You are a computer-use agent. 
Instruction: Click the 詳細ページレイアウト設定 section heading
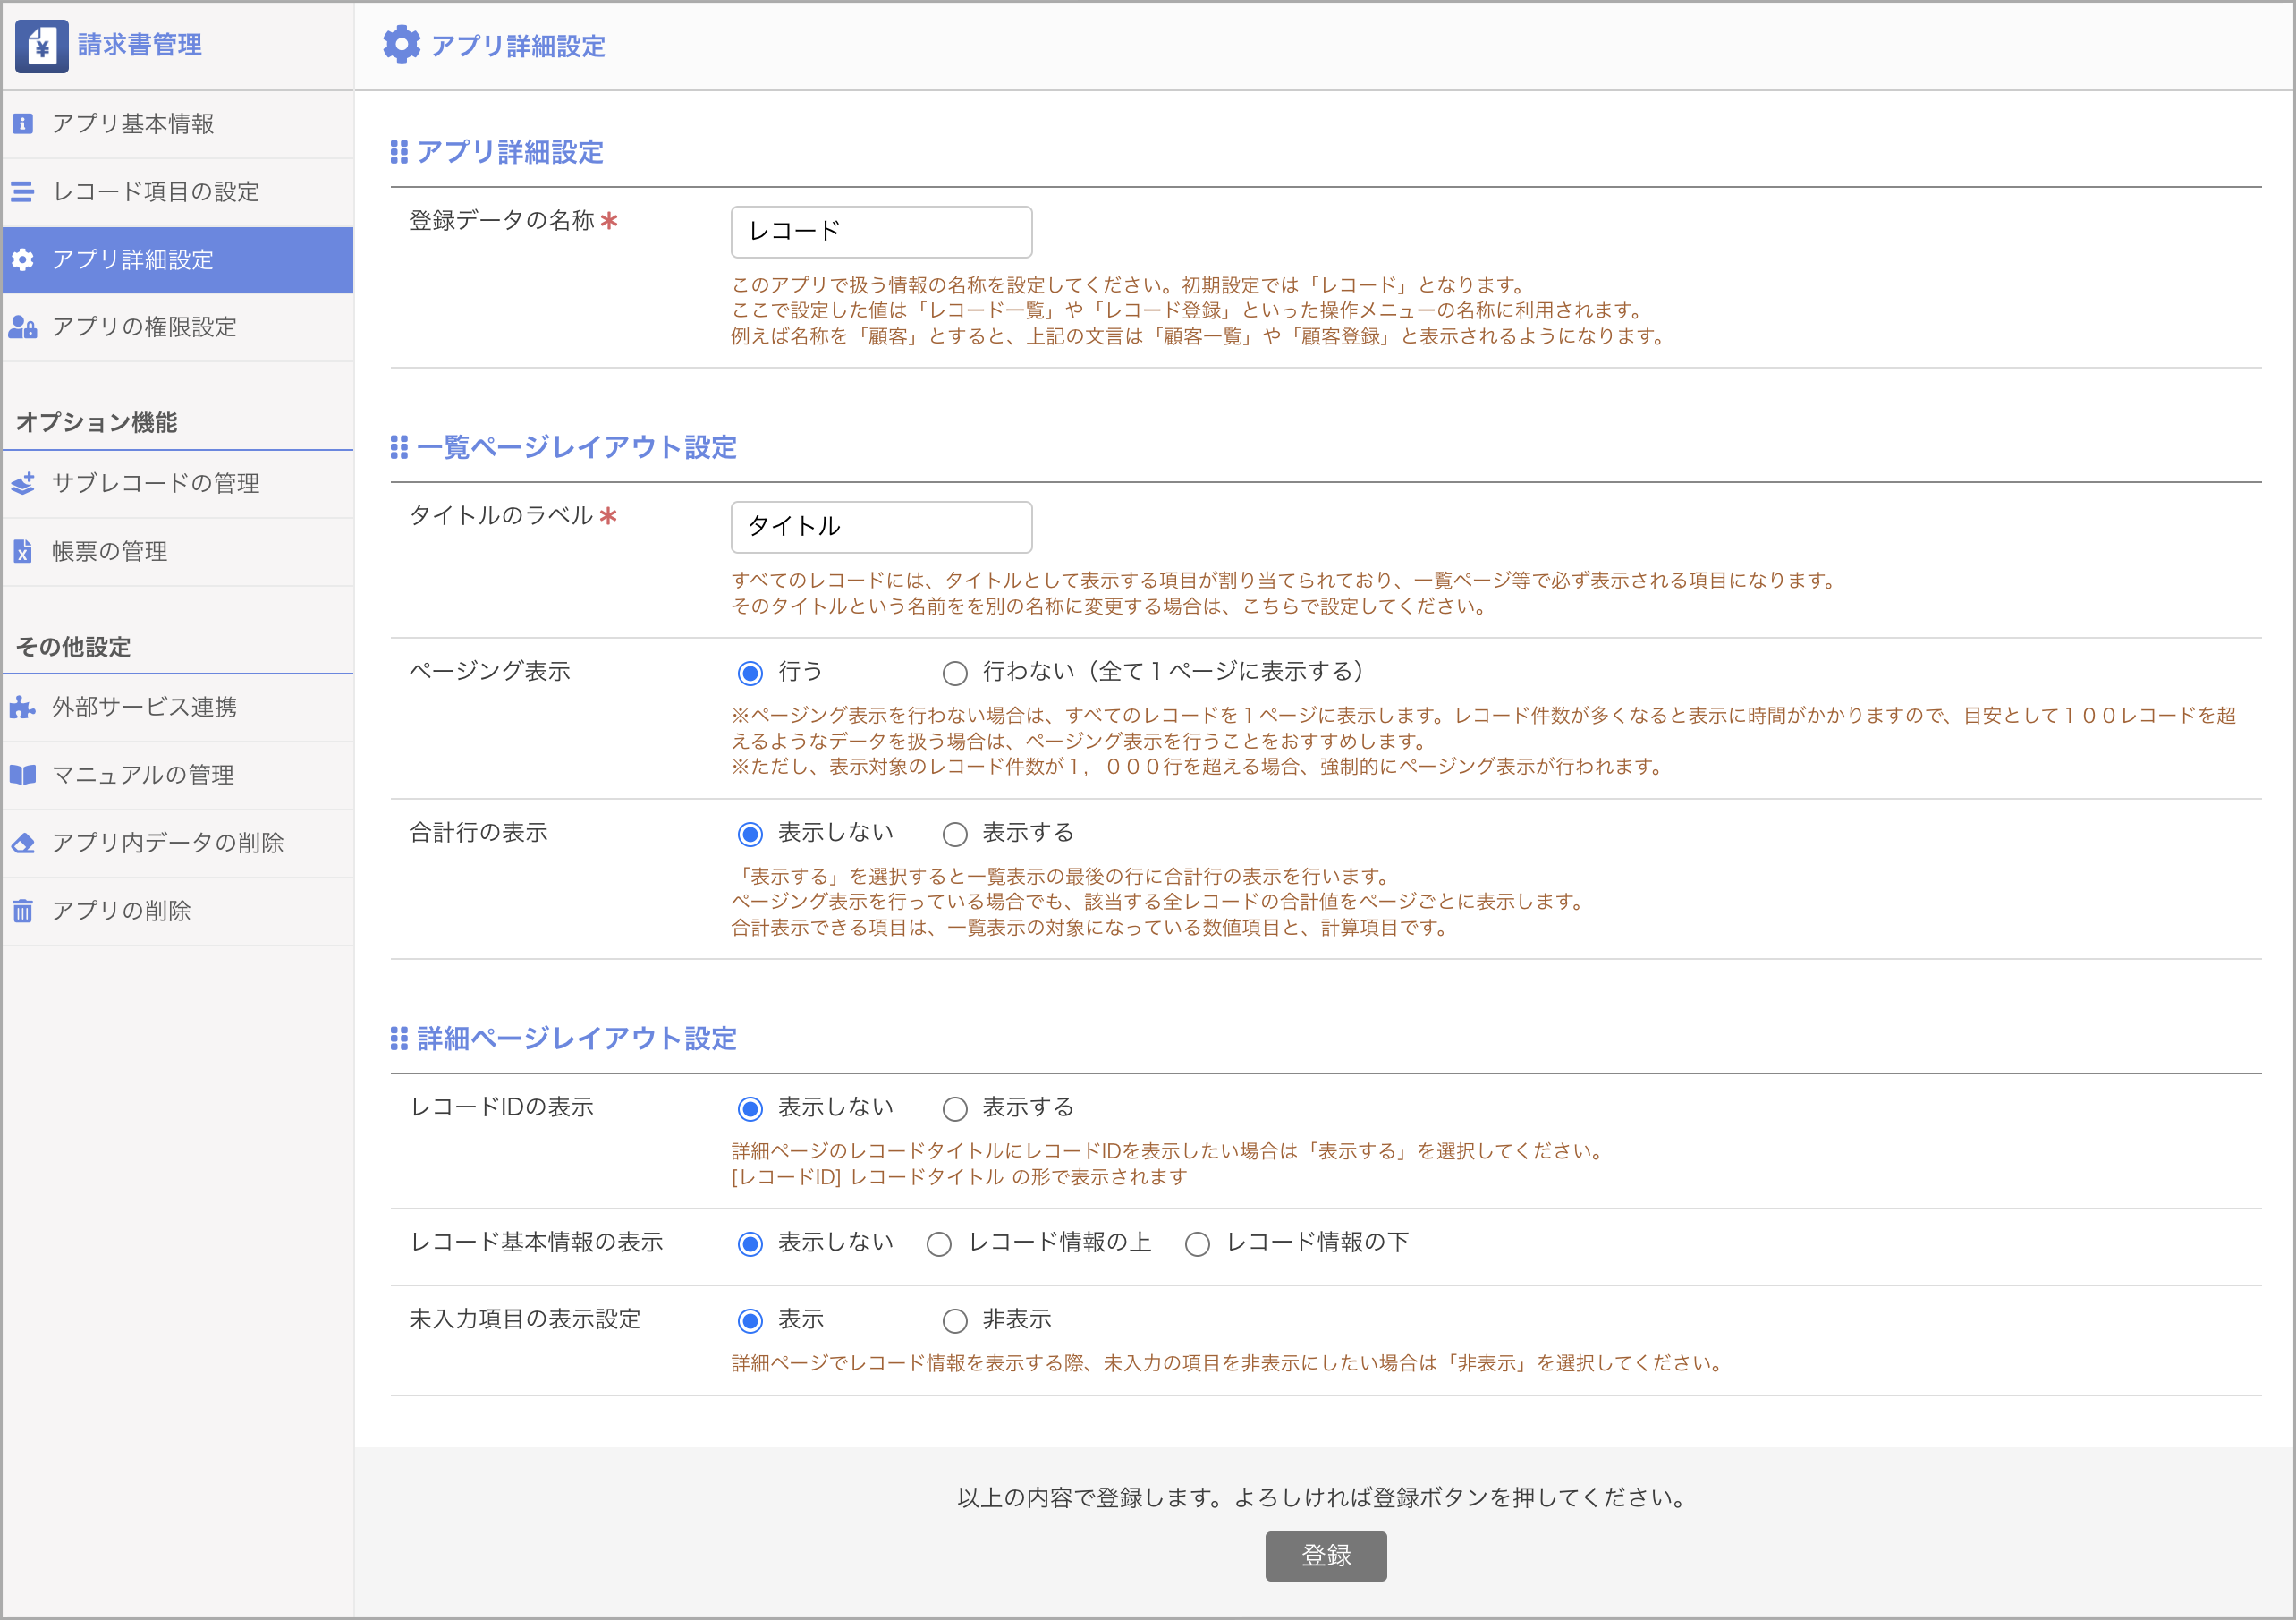pos(576,1039)
